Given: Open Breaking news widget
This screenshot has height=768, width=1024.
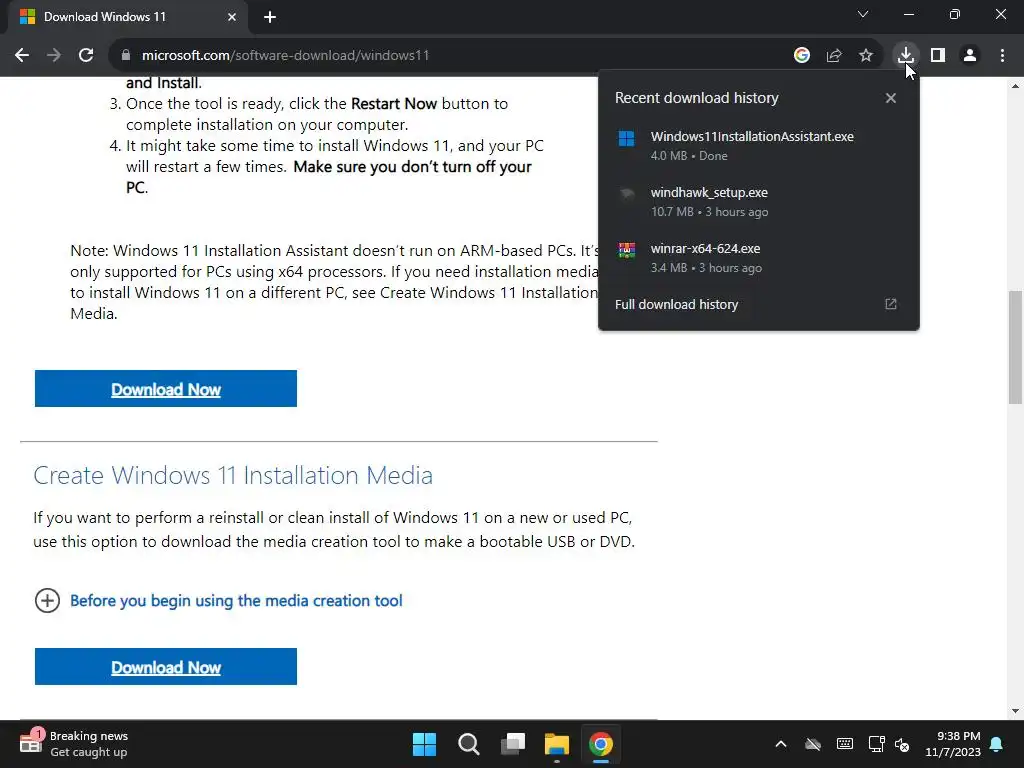Looking at the screenshot, I should point(74,744).
